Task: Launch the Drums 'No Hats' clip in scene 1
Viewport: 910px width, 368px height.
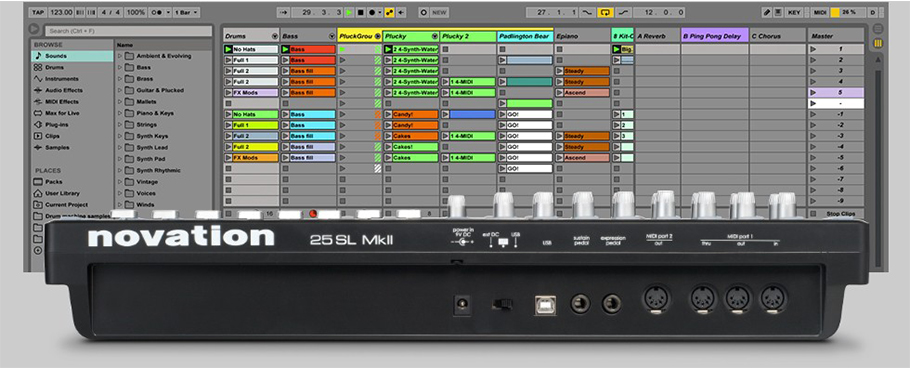Action: pos(228,49)
